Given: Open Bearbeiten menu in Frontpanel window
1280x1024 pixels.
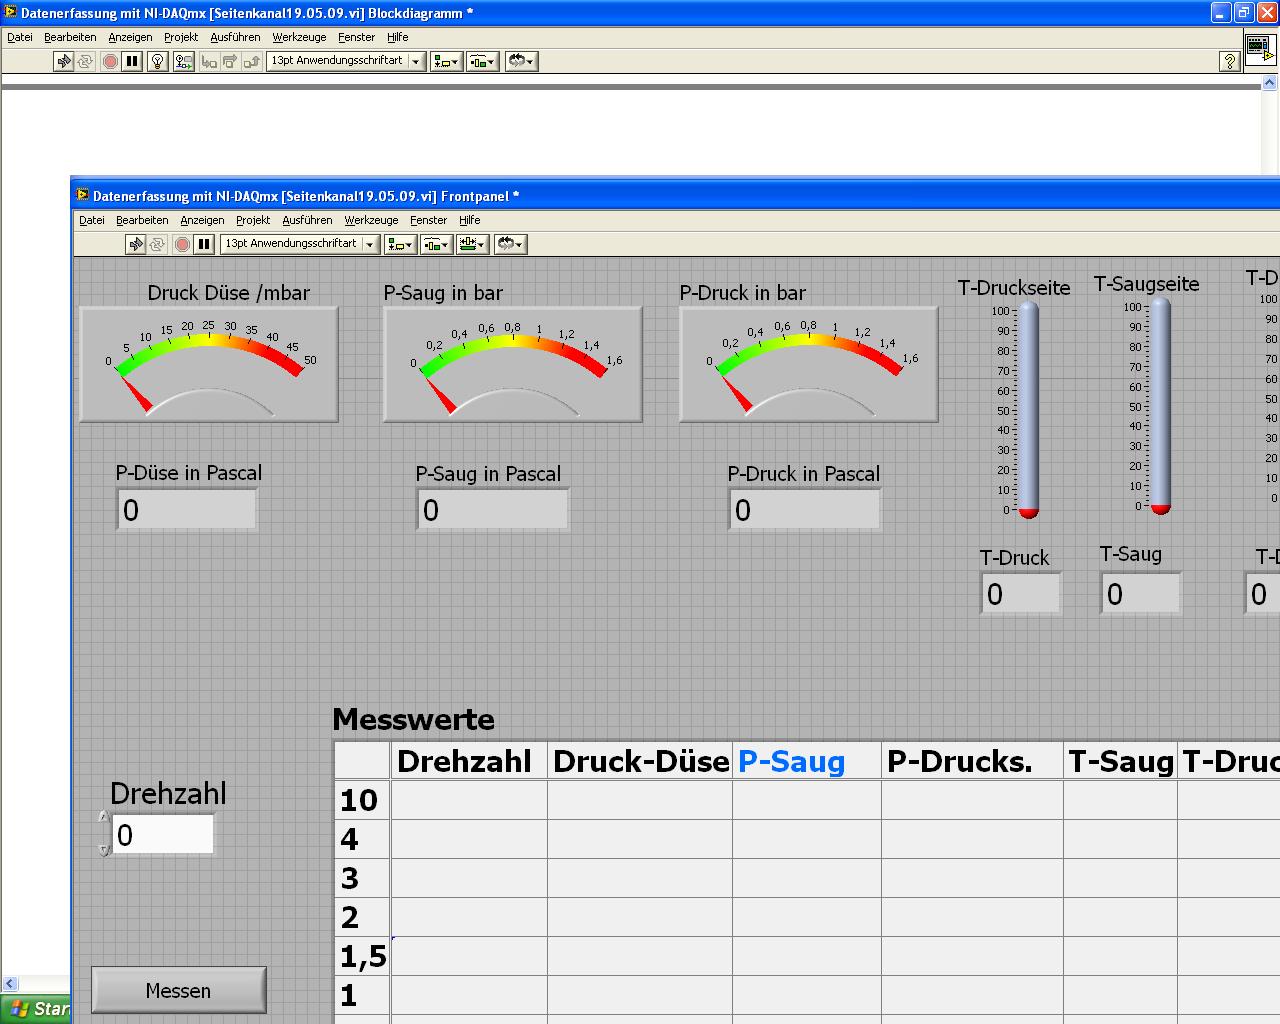Looking at the screenshot, I should 142,220.
